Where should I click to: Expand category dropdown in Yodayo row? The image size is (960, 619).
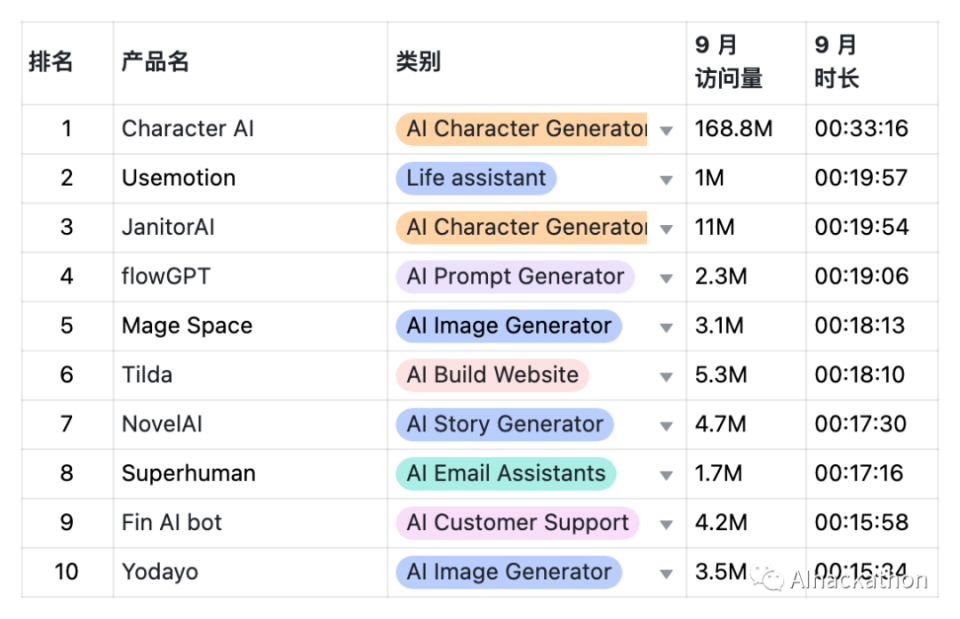tap(666, 573)
